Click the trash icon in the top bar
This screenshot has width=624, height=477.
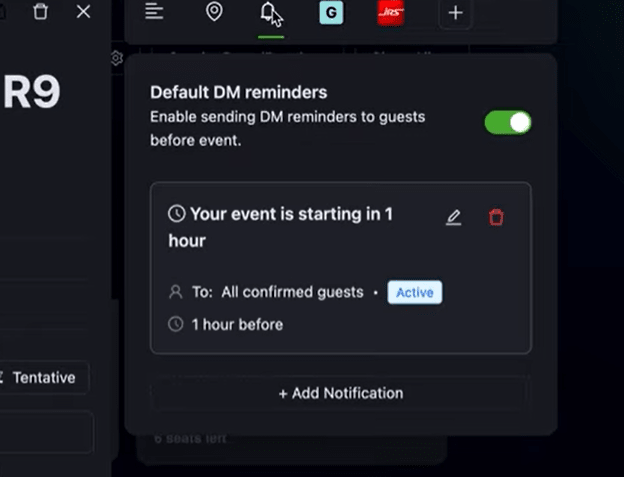(40, 12)
